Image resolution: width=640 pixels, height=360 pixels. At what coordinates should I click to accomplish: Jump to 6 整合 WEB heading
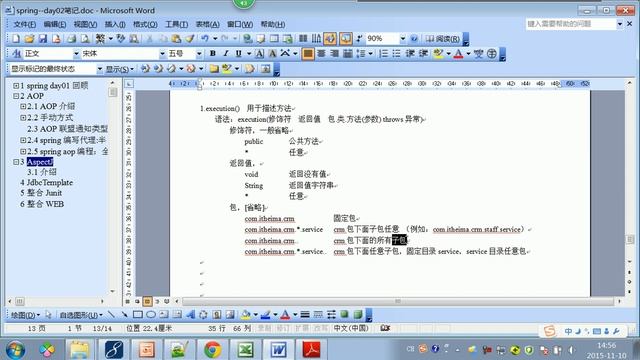click(x=42, y=204)
